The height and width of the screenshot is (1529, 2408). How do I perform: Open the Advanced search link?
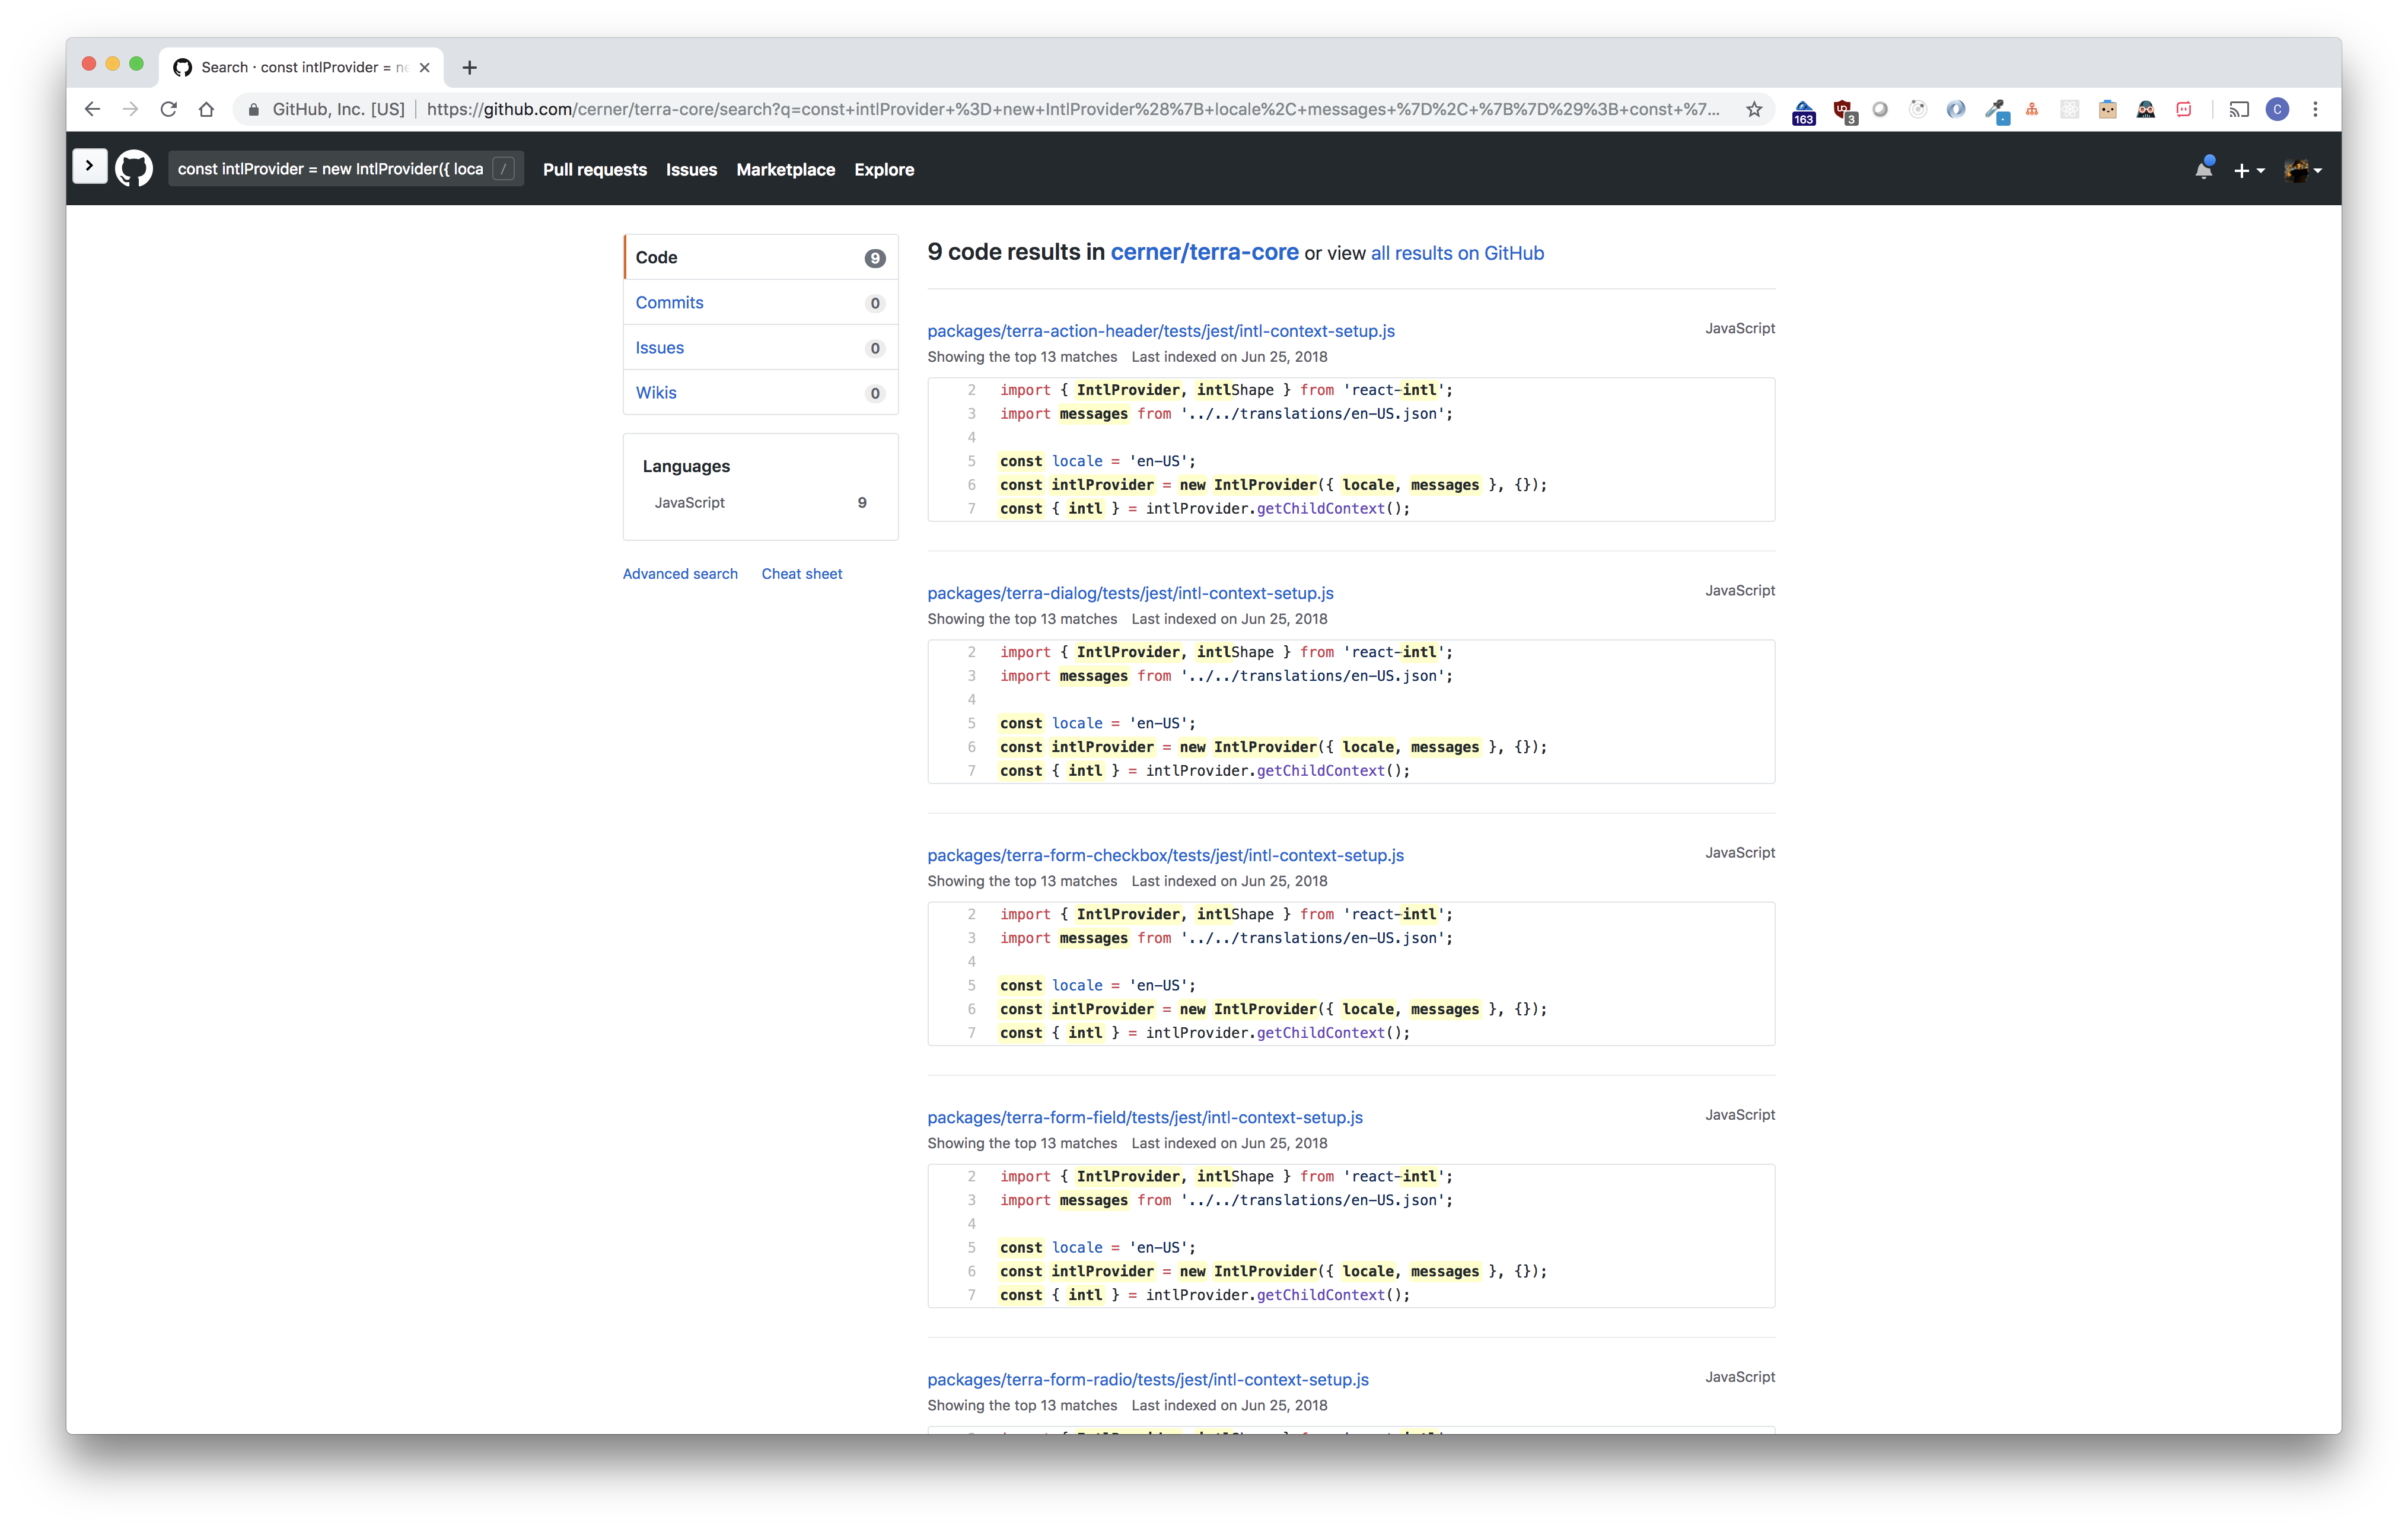point(680,573)
